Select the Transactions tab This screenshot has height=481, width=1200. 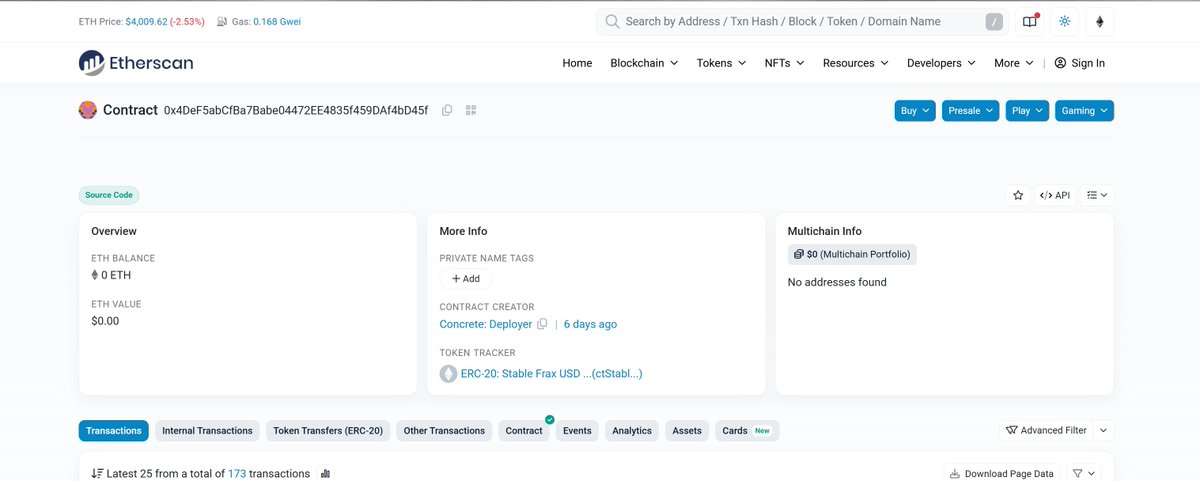click(x=114, y=431)
